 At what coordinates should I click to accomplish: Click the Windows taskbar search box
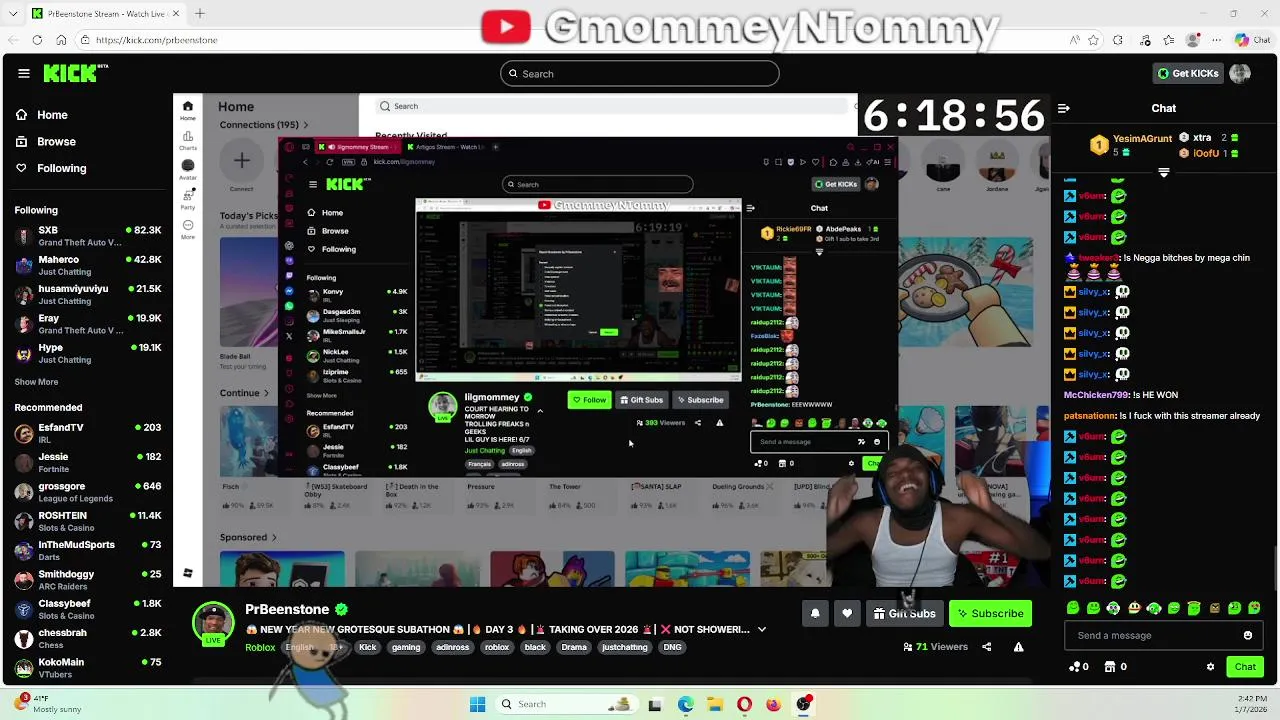tap(566, 704)
